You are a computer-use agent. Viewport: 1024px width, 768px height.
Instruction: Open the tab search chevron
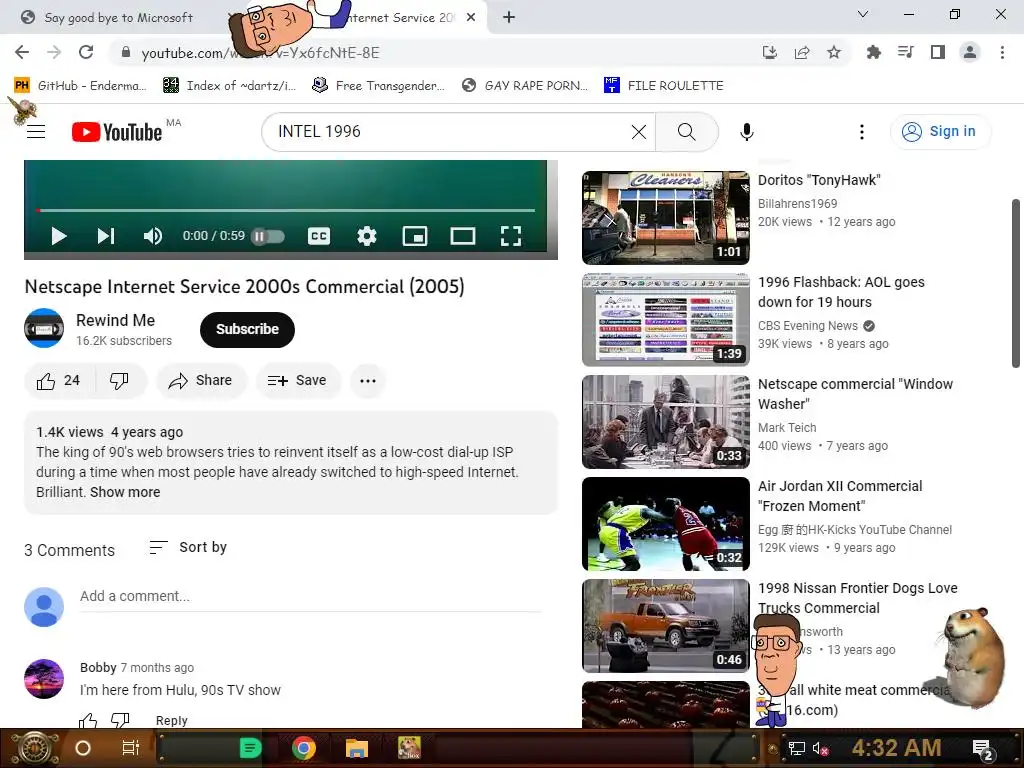(863, 14)
